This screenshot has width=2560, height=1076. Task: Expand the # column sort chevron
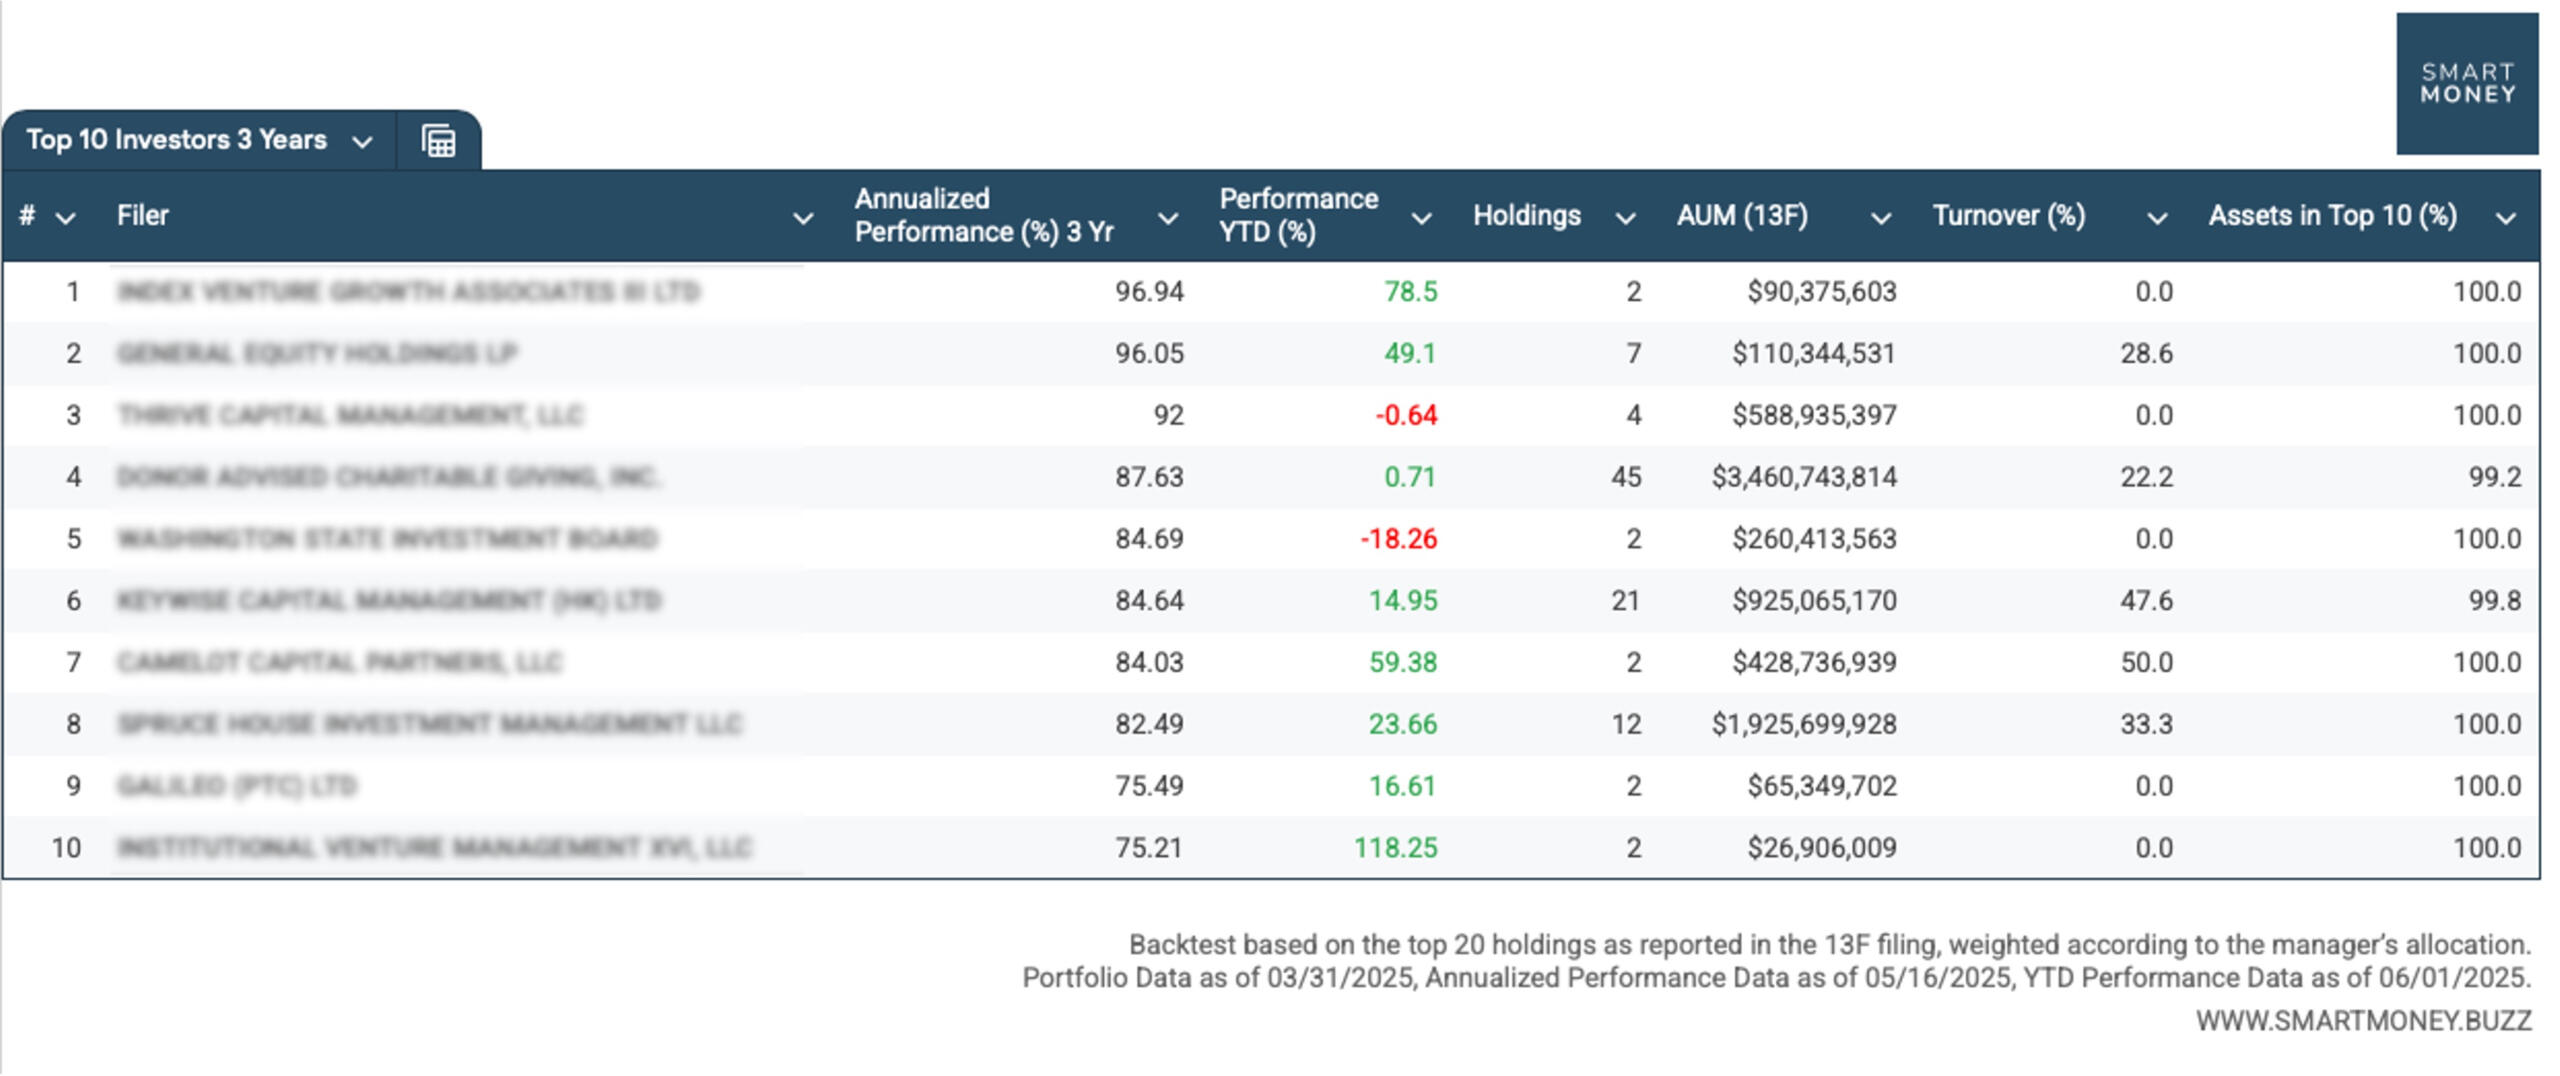66,218
